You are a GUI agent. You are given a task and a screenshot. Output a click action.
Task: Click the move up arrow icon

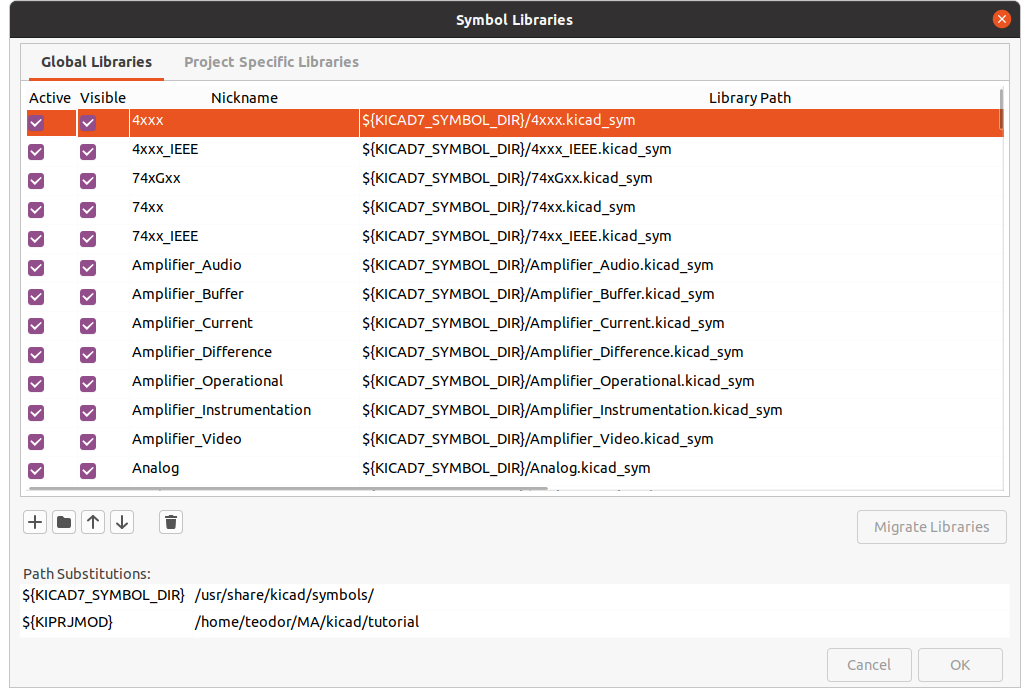(x=93, y=522)
